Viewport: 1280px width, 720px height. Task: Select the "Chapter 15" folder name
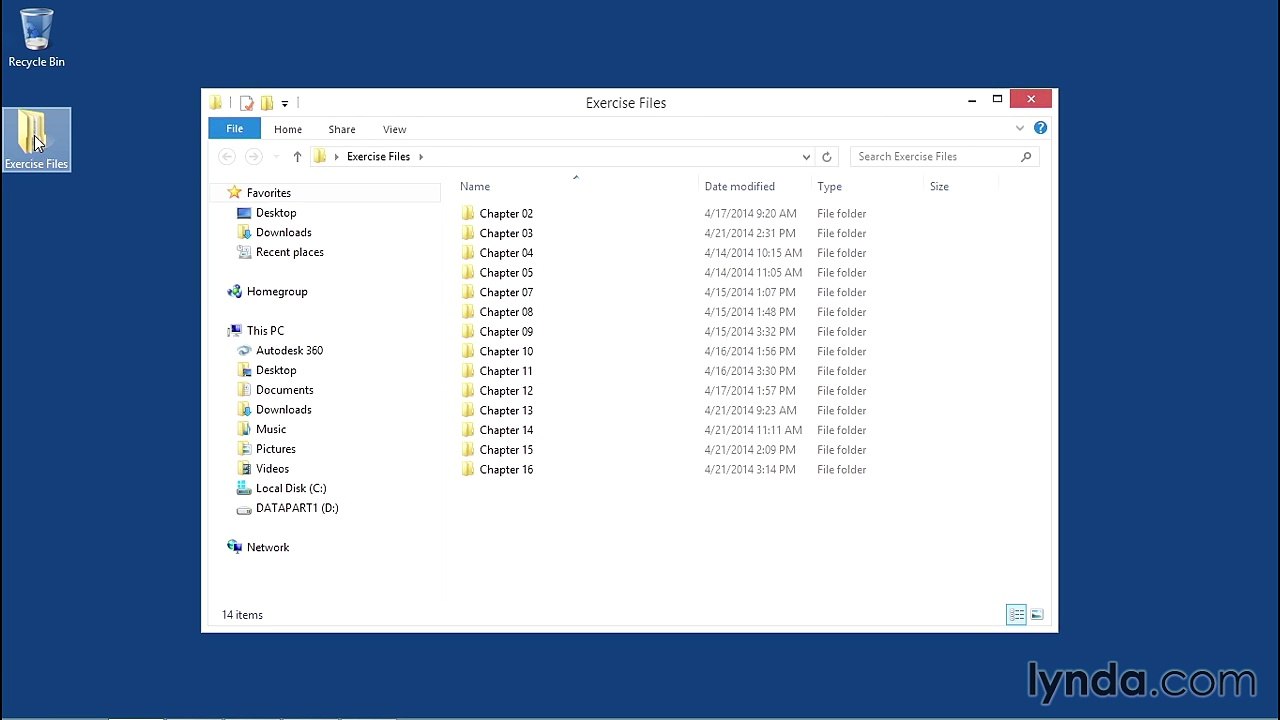tap(506, 450)
